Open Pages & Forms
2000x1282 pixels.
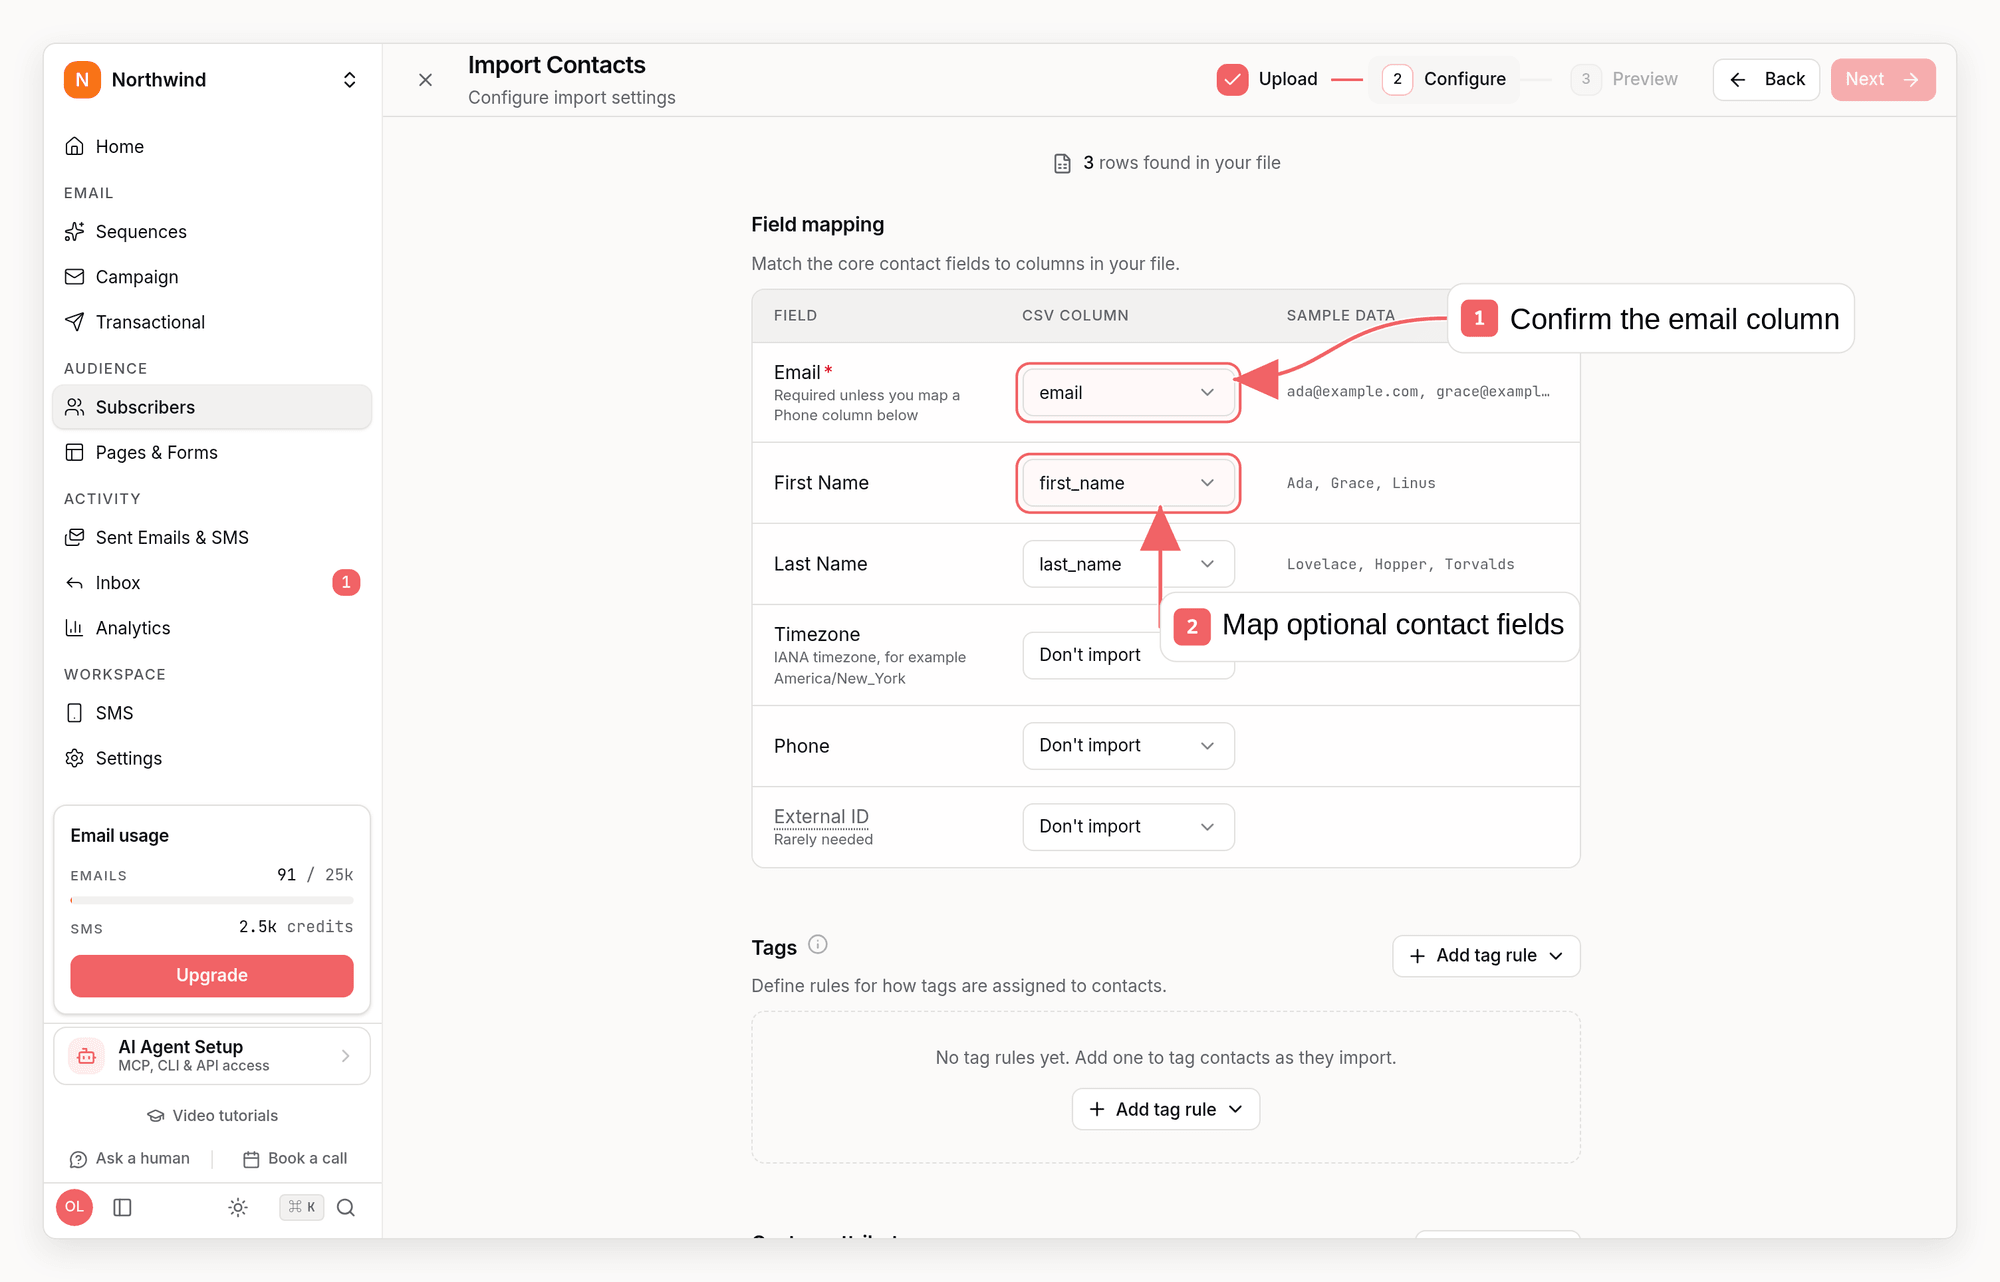point(211,452)
